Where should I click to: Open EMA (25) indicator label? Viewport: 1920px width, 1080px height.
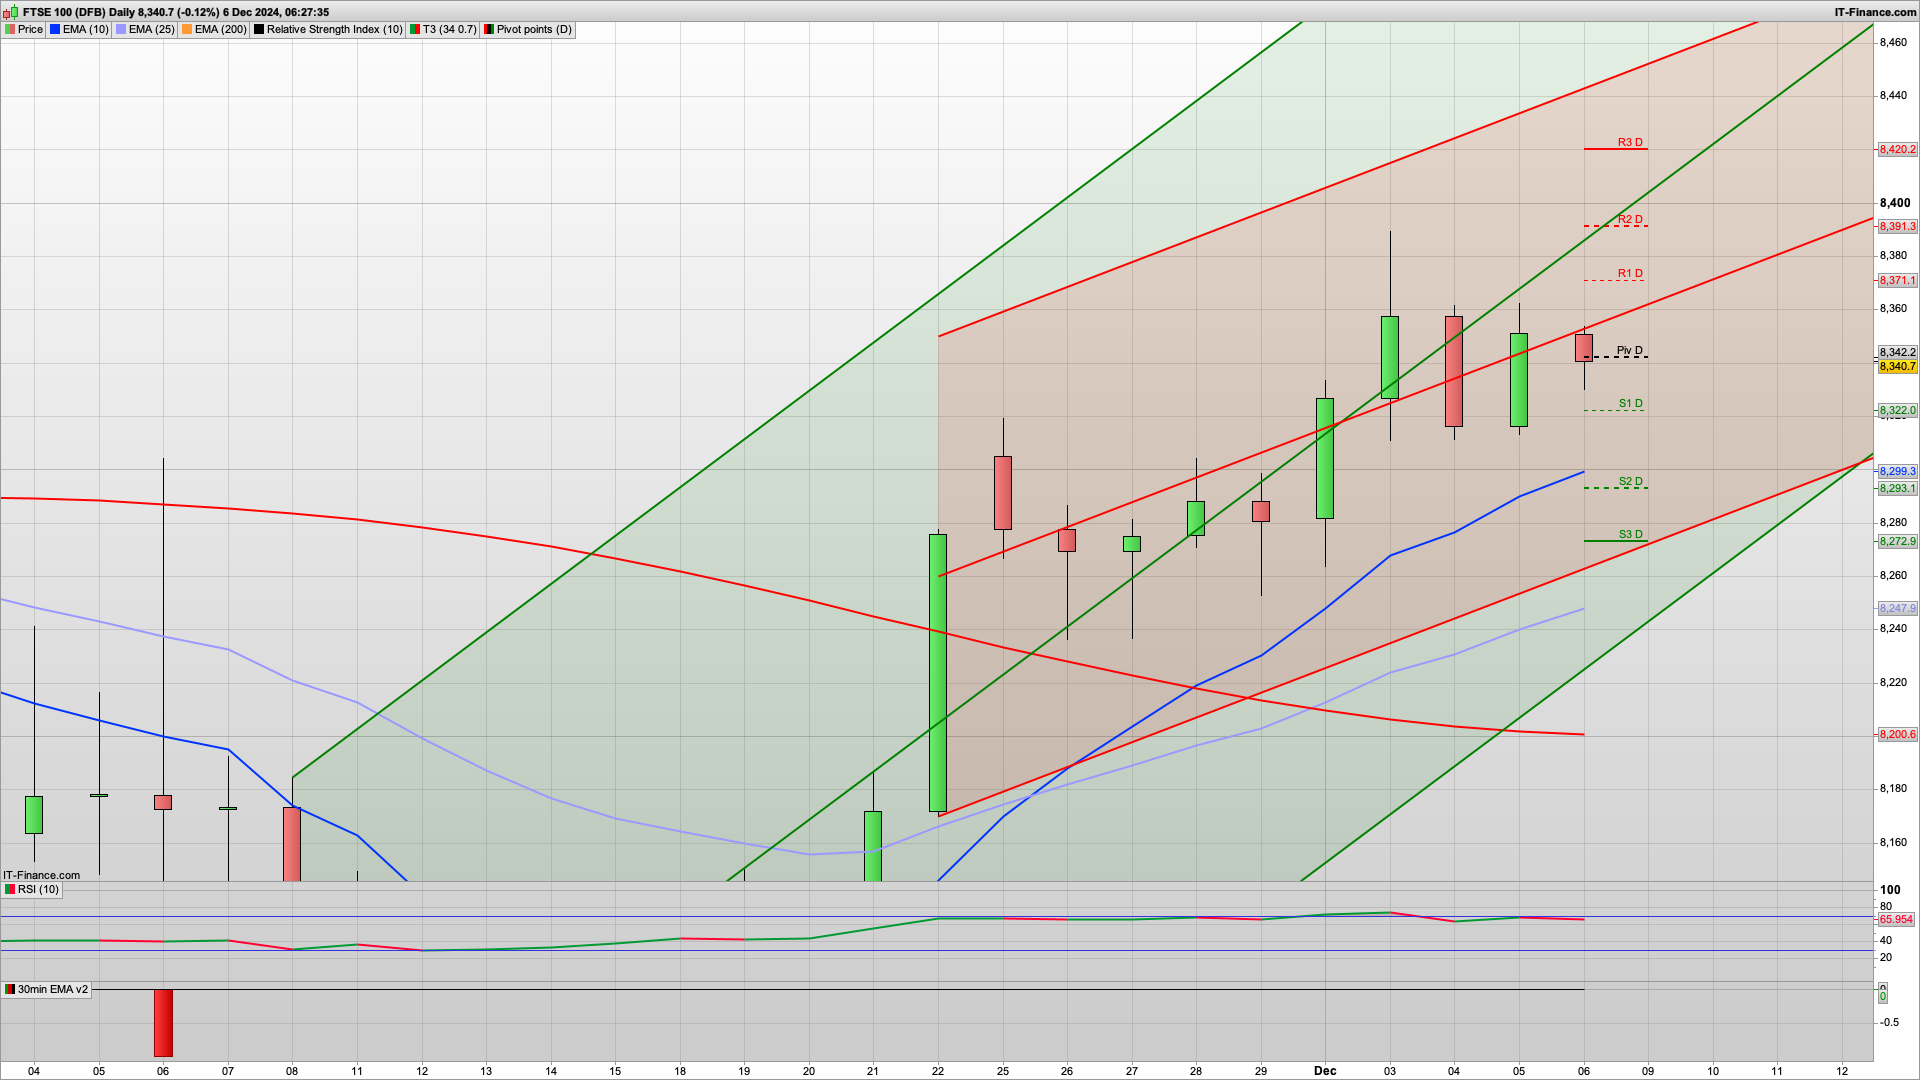(x=151, y=30)
